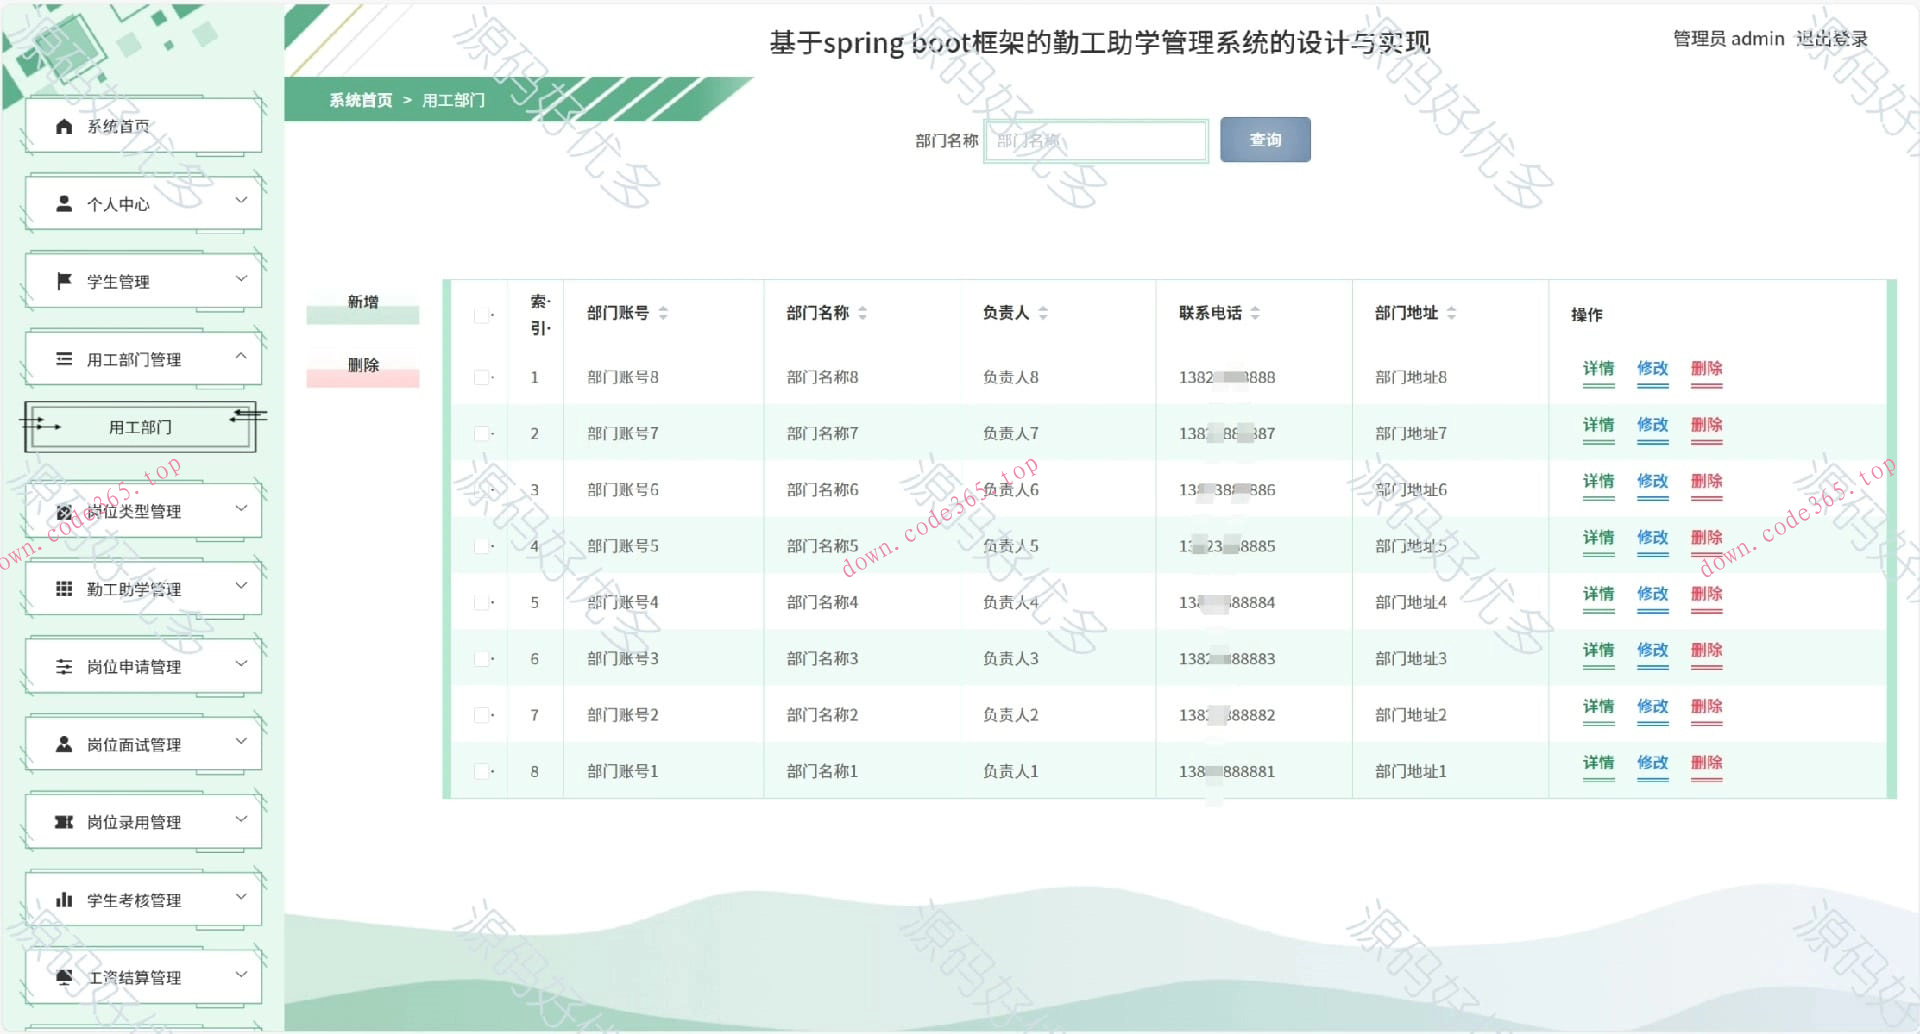Viewport: 1920px width, 1034px height.
Task: Select the person icon for 个人中心
Action: [x=62, y=203]
